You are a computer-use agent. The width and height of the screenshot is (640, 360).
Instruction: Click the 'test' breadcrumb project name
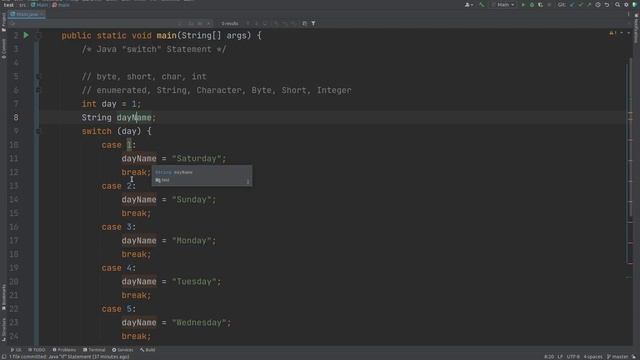pos(9,5)
